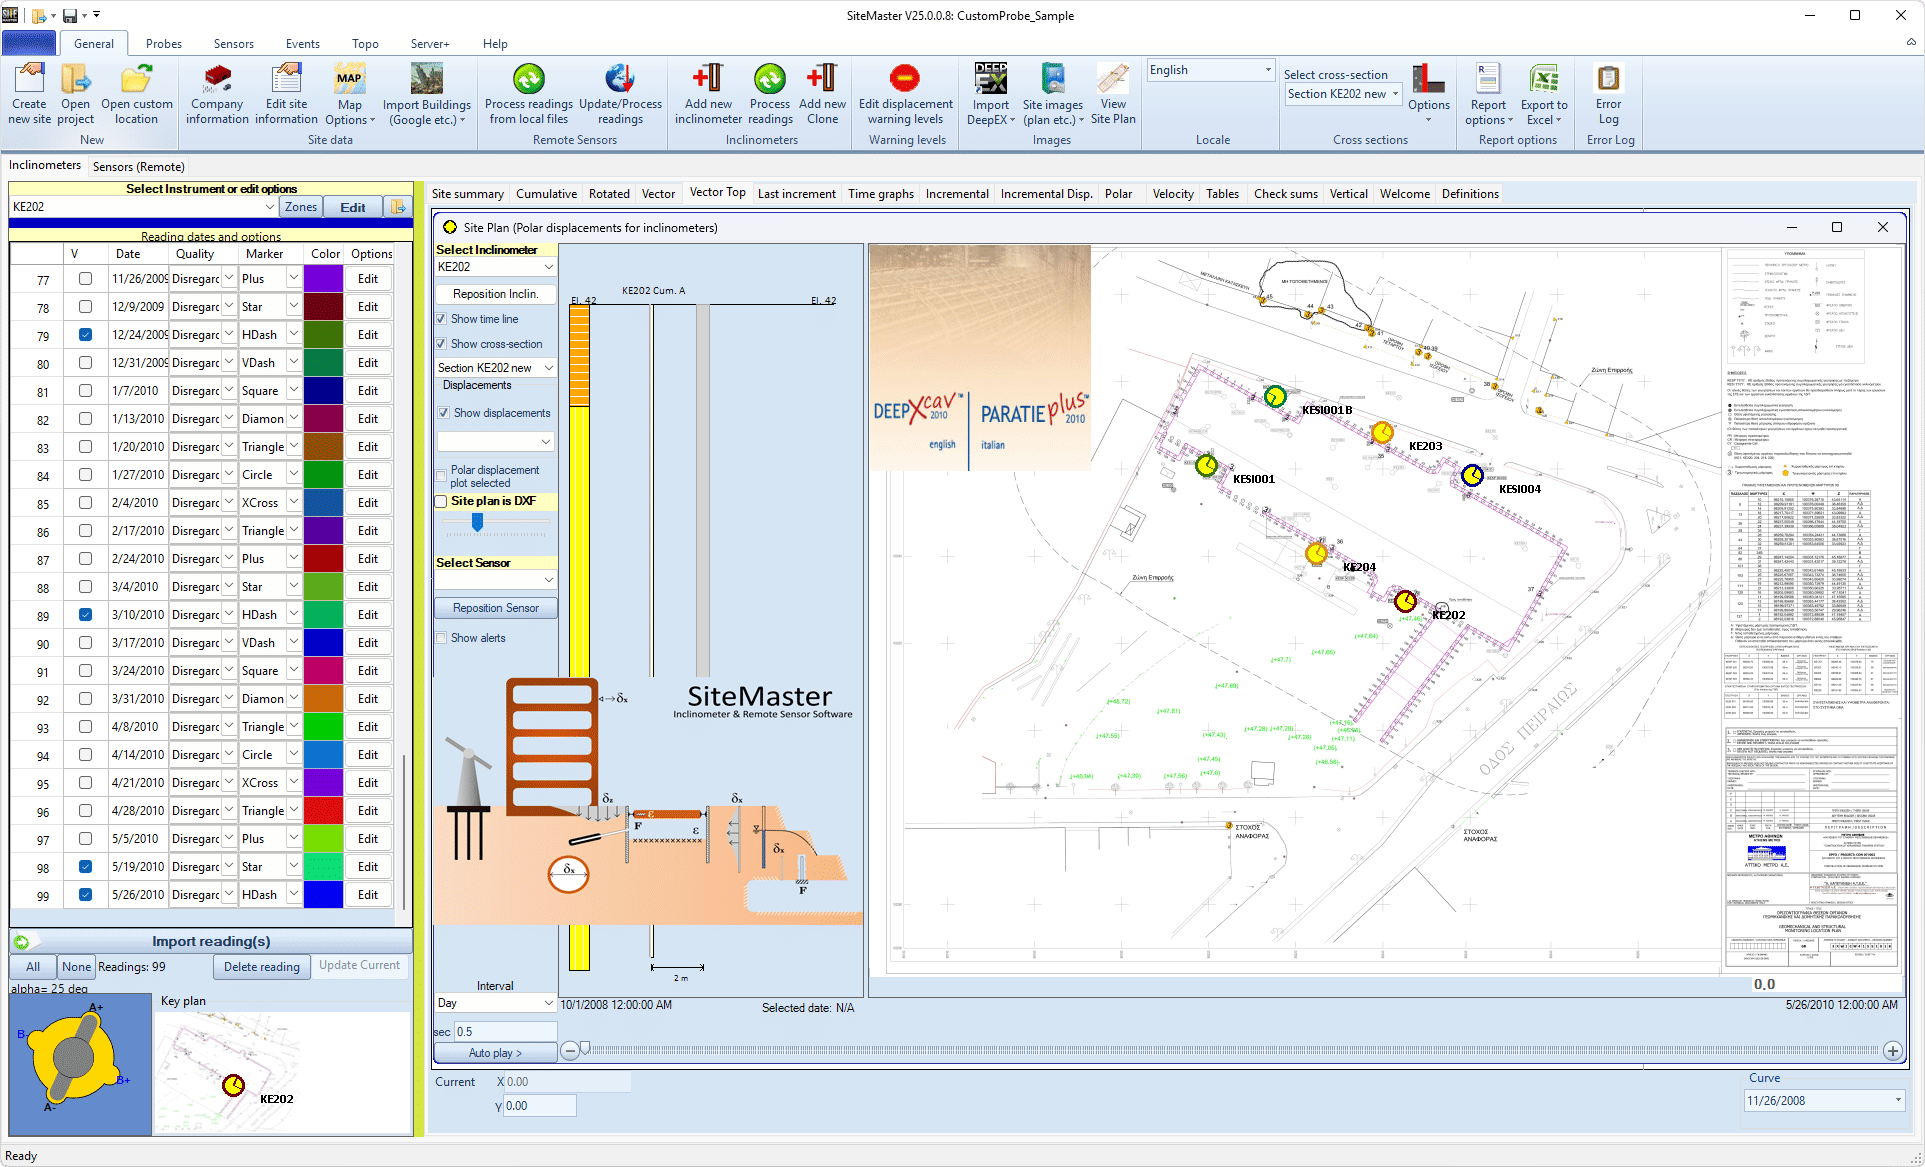Click the Import DeepEX icon
1925x1167 pixels.
click(x=990, y=79)
